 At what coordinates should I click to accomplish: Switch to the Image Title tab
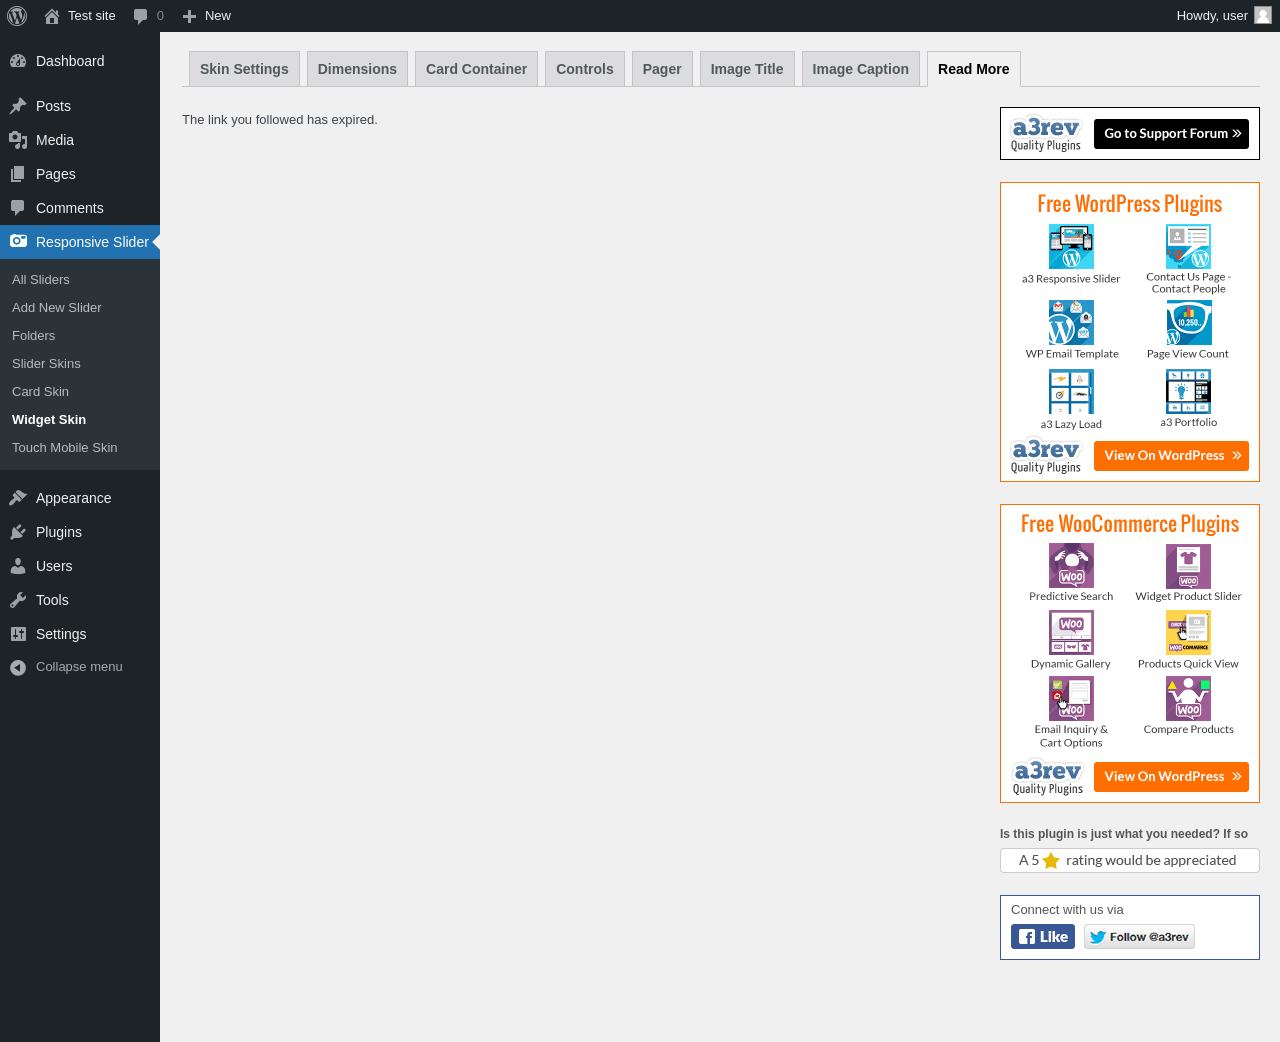tap(747, 69)
